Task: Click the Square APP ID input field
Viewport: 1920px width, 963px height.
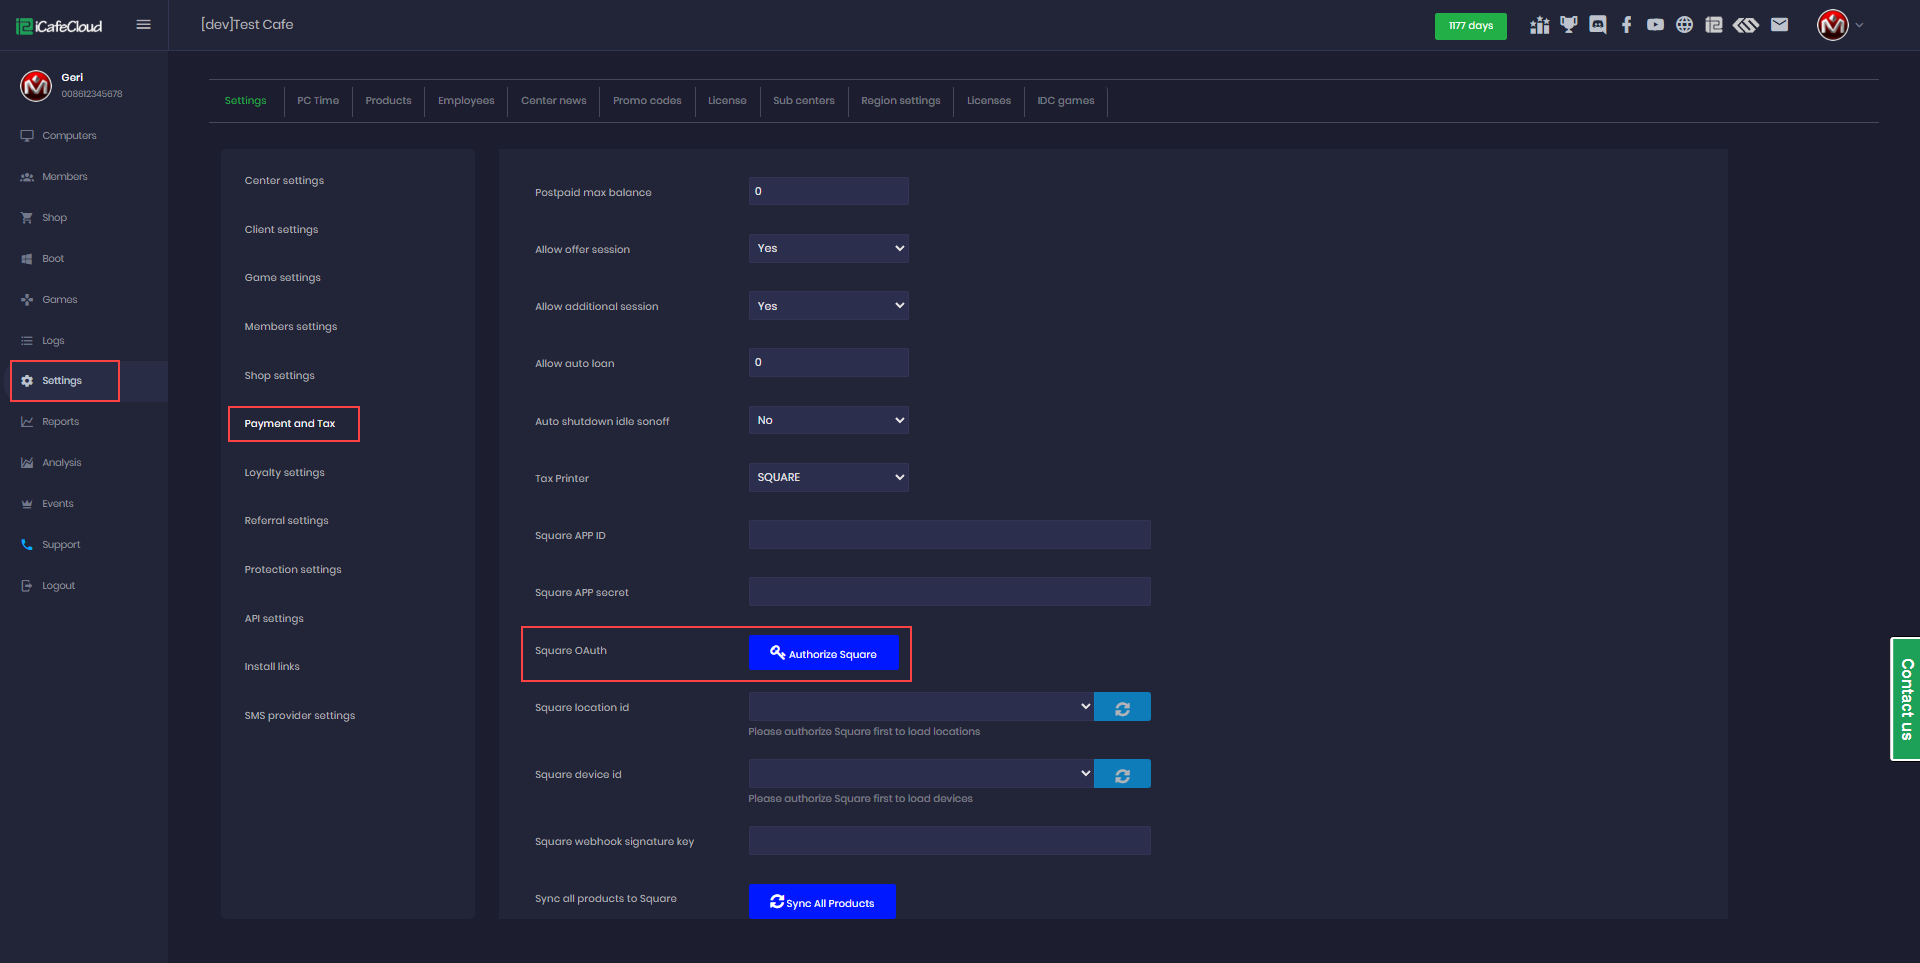Action: click(x=949, y=535)
